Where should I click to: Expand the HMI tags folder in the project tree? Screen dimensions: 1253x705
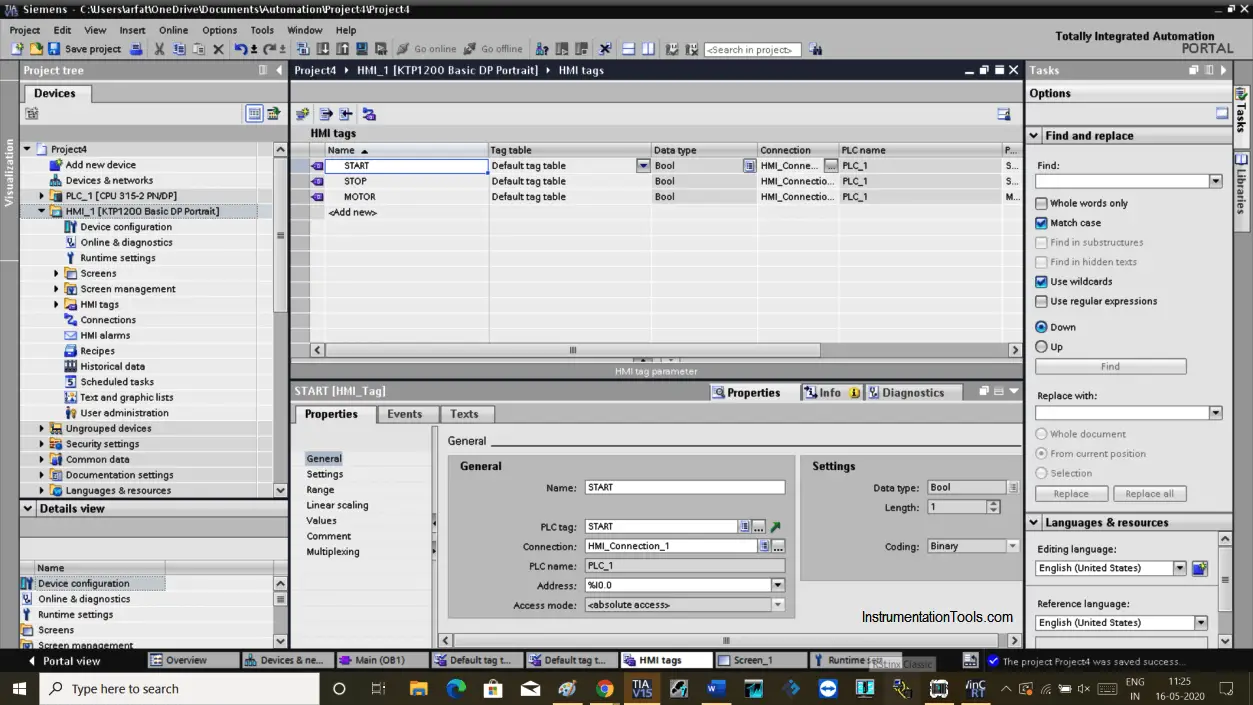pos(57,304)
